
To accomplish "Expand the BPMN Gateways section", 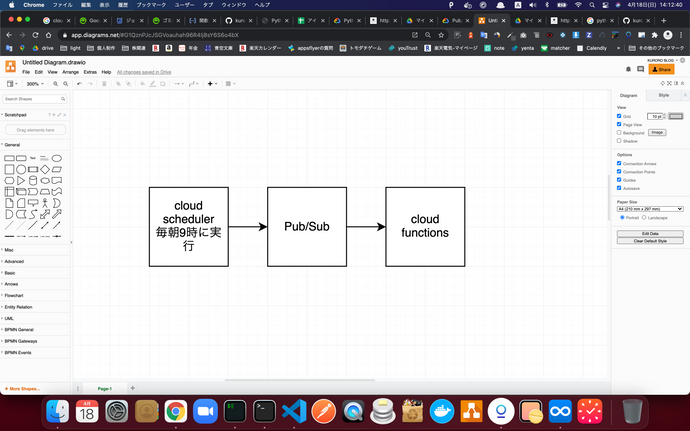I will (35, 341).
